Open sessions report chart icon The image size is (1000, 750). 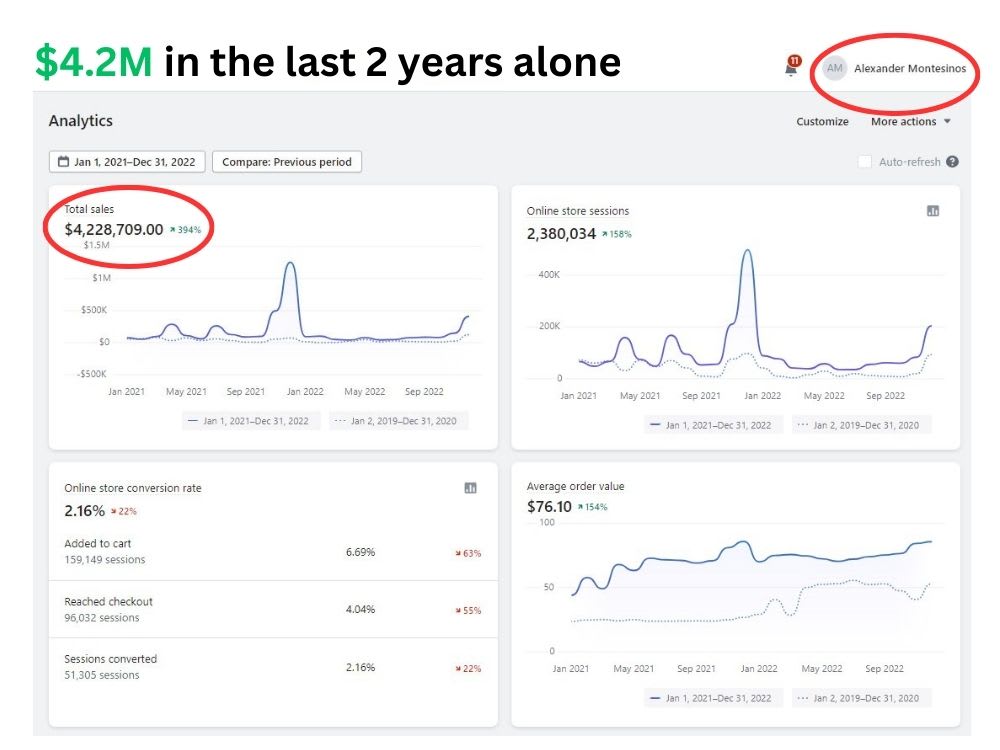pyautogui.click(x=932, y=211)
